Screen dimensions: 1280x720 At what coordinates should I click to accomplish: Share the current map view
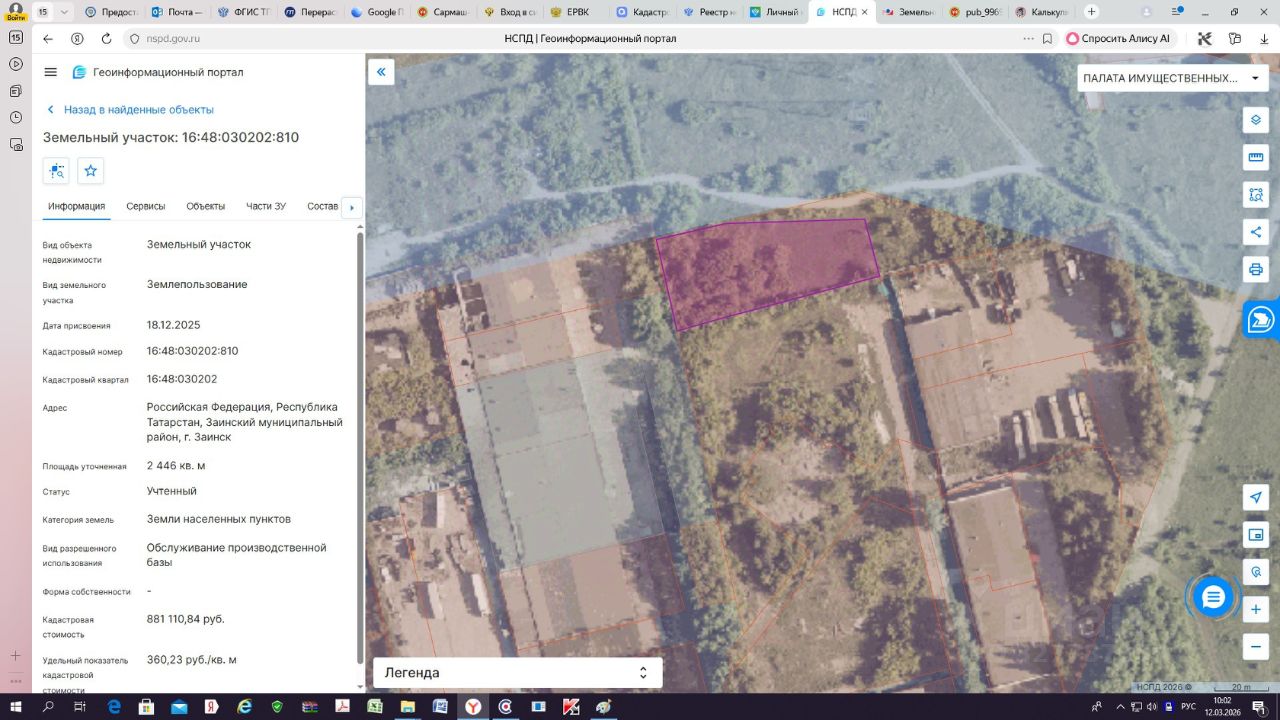tap(1256, 232)
